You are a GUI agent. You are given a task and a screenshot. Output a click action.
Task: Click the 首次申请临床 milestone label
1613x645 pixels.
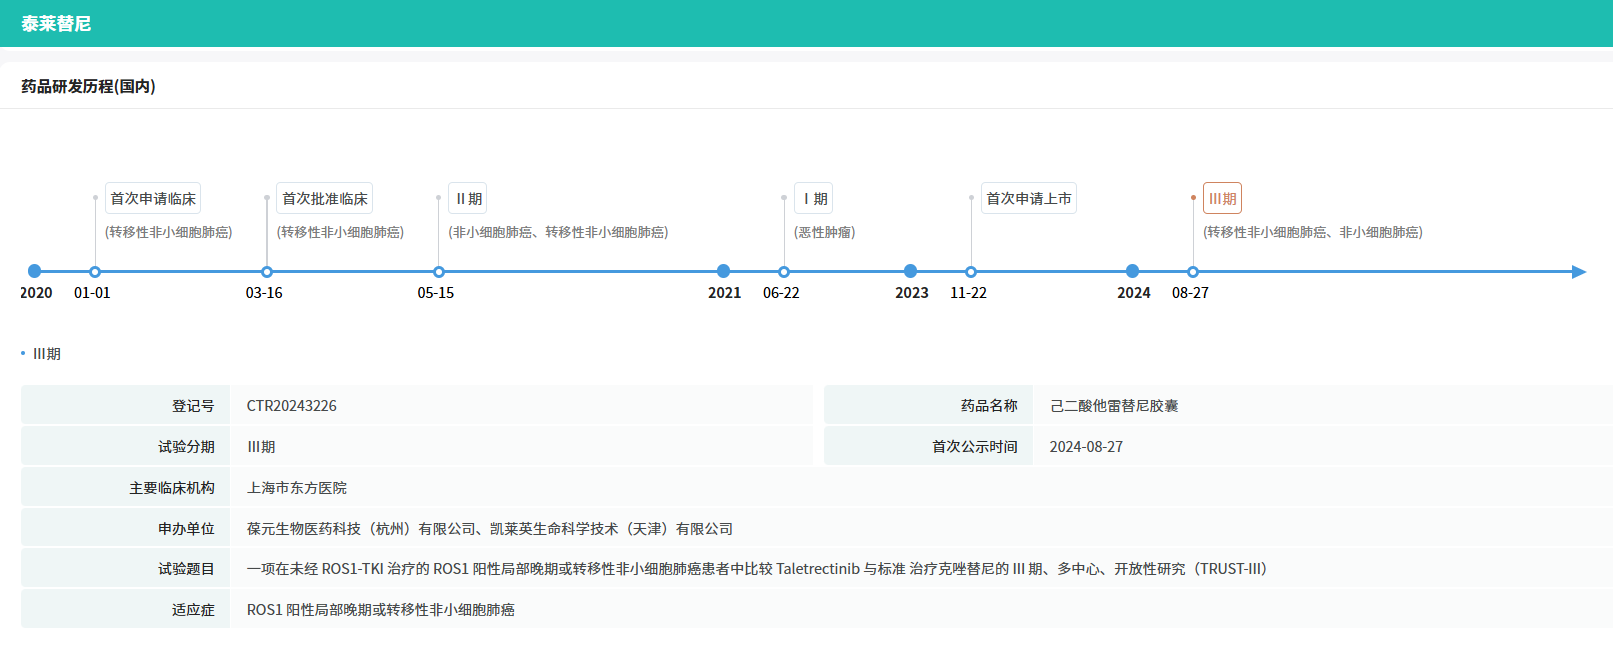(x=153, y=199)
